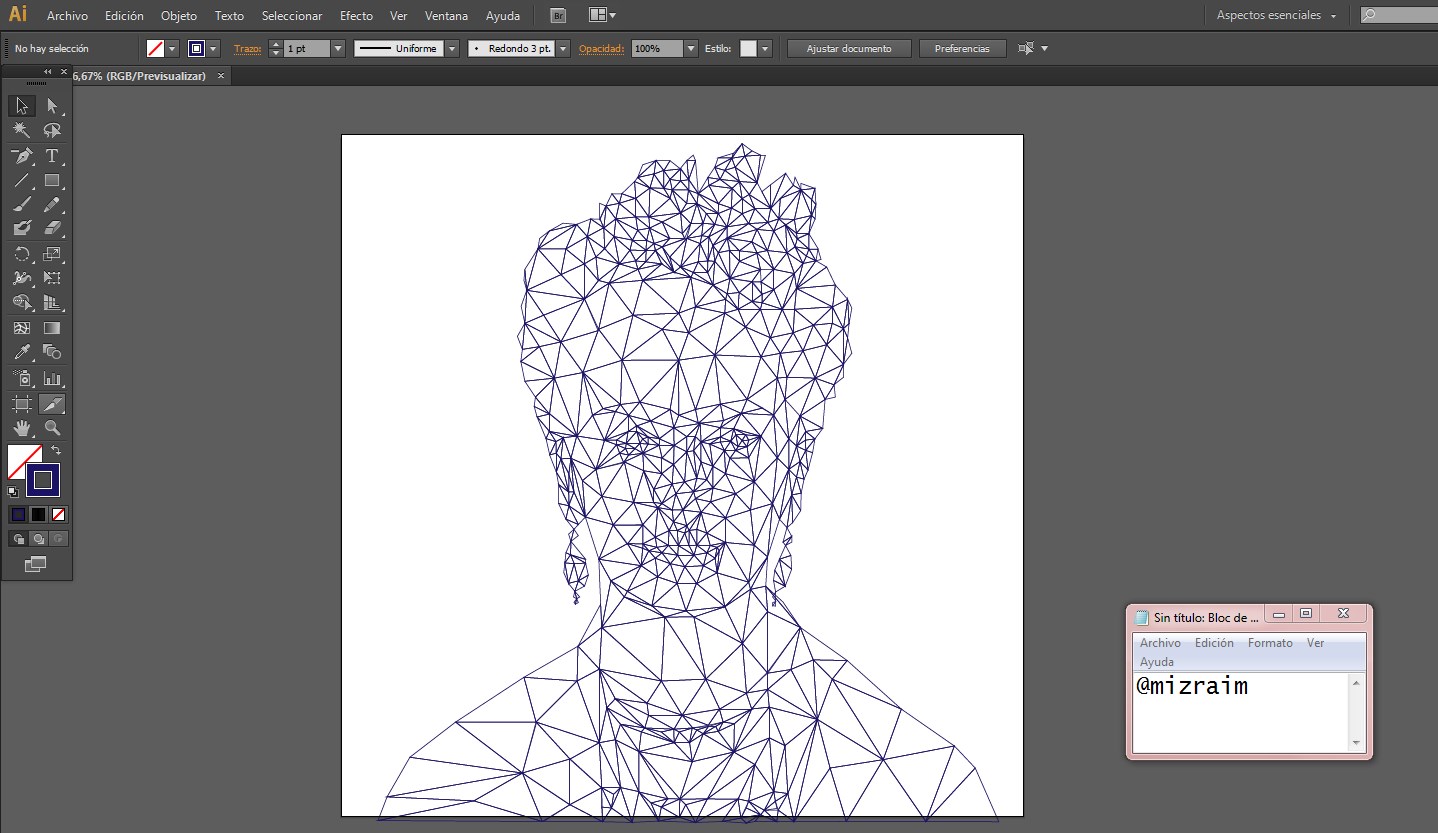Viewport: 1438px width, 833px height.
Task: Open the Arrange Documents layout dropdown
Action: pyautogui.click(x=602, y=15)
